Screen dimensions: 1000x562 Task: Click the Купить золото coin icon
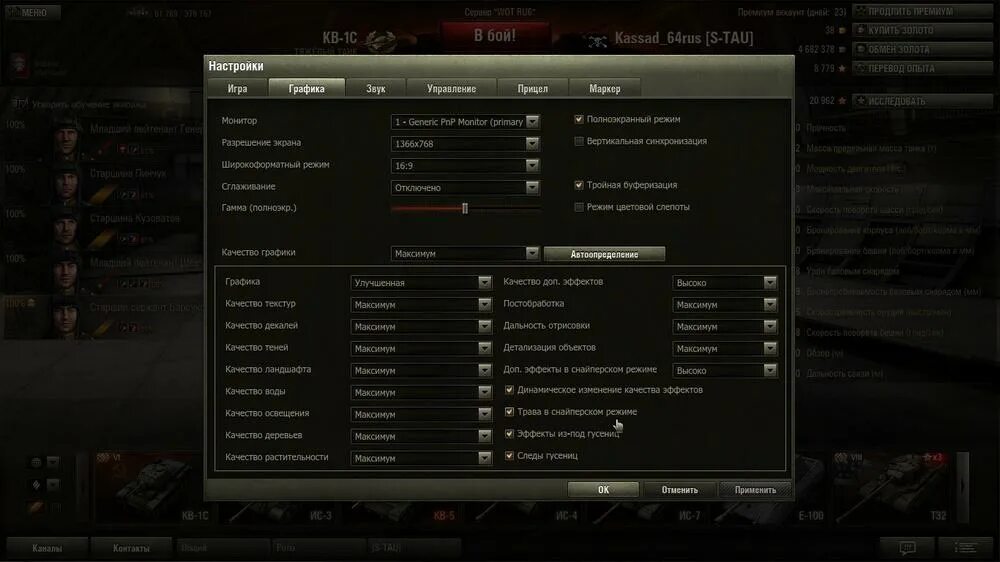tap(861, 30)
